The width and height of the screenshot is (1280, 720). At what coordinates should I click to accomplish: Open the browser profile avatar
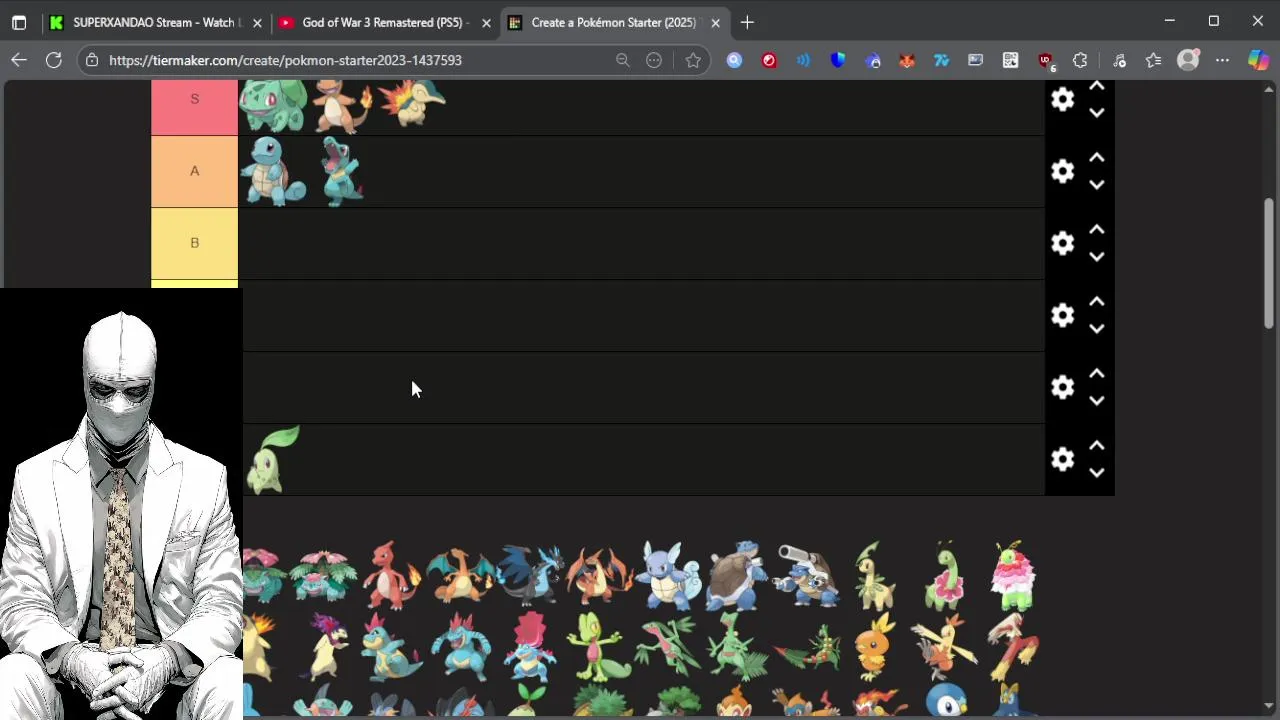point(1188,60)
